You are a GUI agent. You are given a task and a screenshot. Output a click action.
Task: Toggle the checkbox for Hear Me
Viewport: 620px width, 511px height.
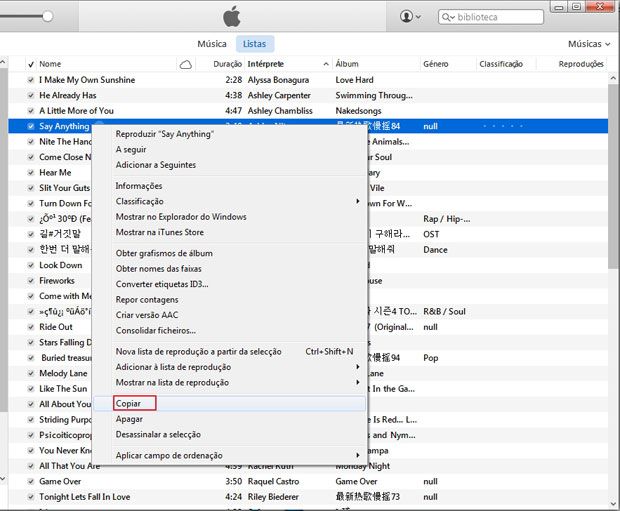pyautogui.click(x=31, y=173)
